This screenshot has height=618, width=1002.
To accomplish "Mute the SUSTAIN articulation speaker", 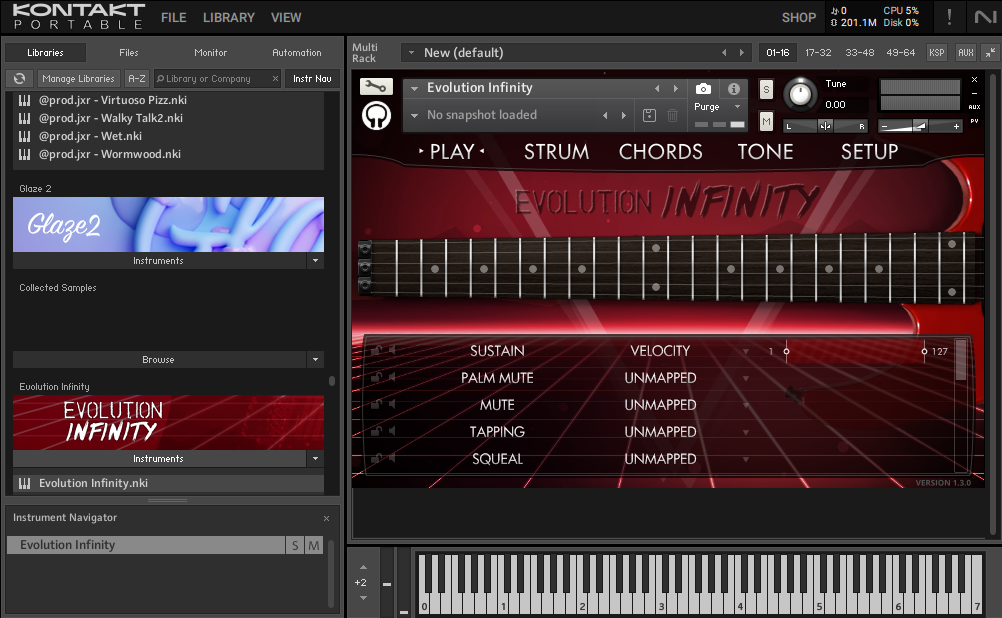I will coord(392,350).
